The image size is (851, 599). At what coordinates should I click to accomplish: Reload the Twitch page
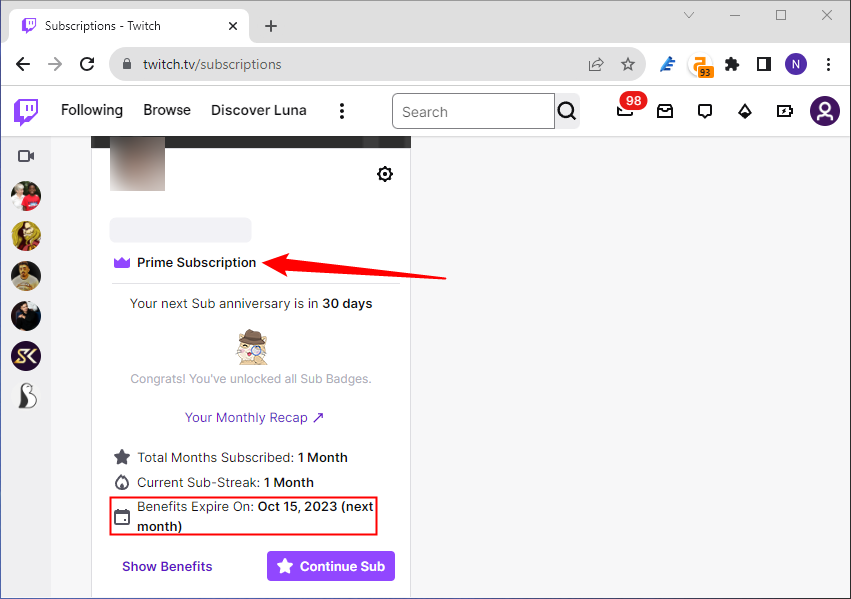[x=87, y=65]
